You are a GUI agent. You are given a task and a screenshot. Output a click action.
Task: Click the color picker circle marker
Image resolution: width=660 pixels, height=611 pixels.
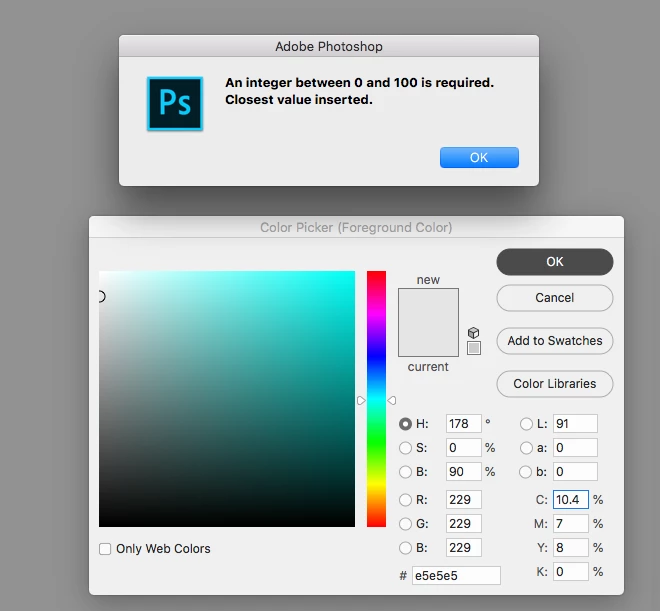click(x=101, y=297)
